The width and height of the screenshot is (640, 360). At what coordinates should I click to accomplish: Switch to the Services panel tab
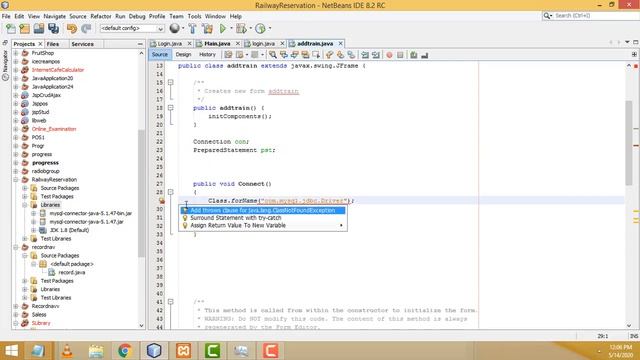click(x=82, y=44)
